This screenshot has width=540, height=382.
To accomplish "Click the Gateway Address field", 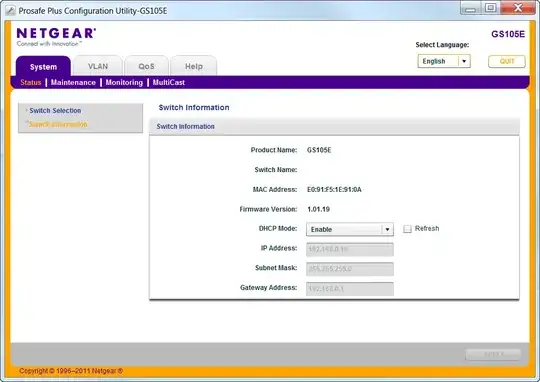I will pyautogui.click(x=350, y=289).
